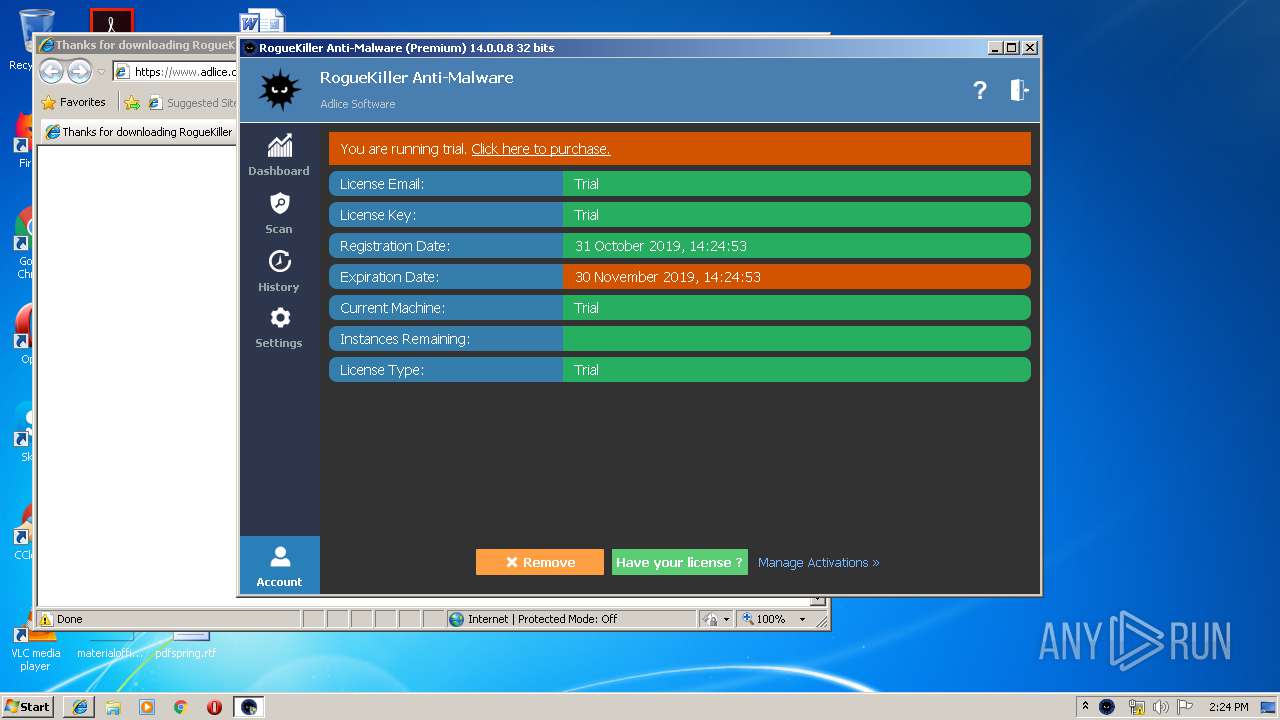
Task: Click Add to Favorites Bar star icon
Action: pos(131,102)
